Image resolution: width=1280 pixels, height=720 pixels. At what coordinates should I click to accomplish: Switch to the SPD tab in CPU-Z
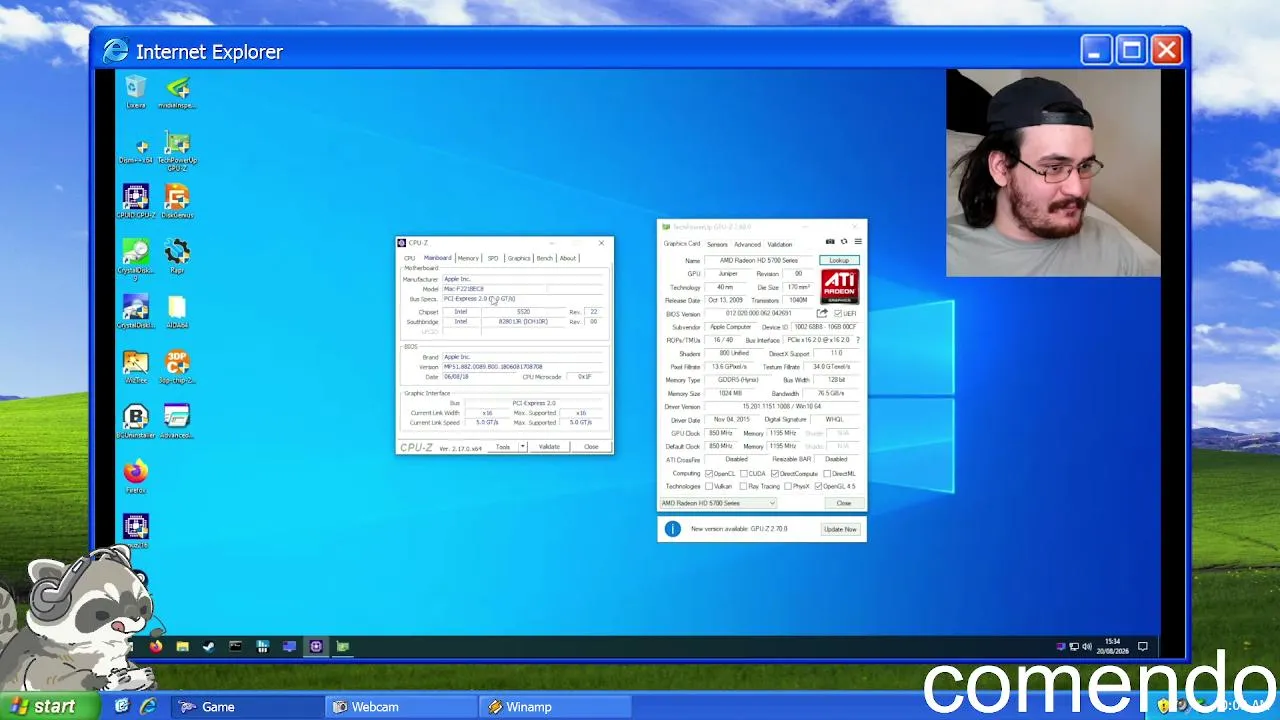(493, 258)
